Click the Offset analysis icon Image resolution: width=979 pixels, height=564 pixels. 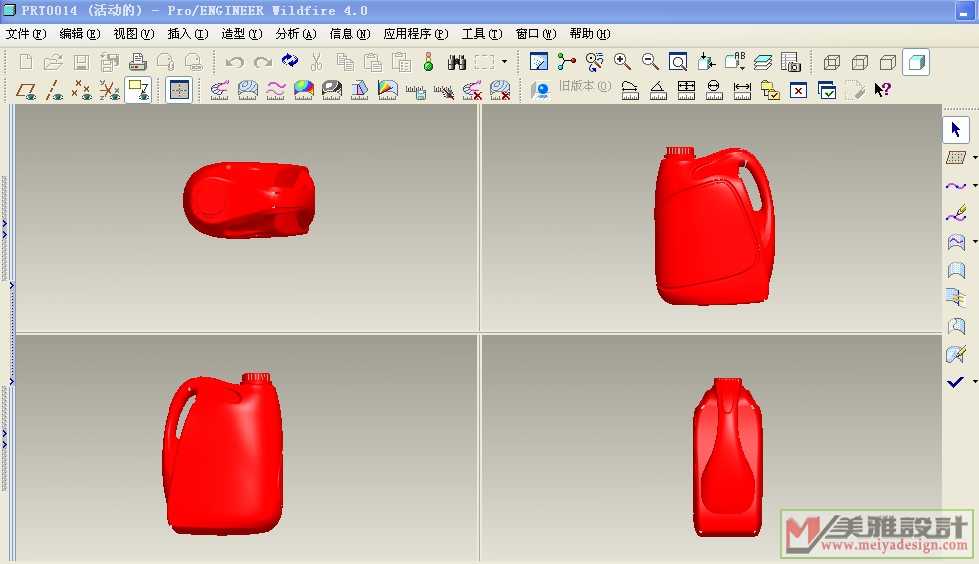coord(275,90)
